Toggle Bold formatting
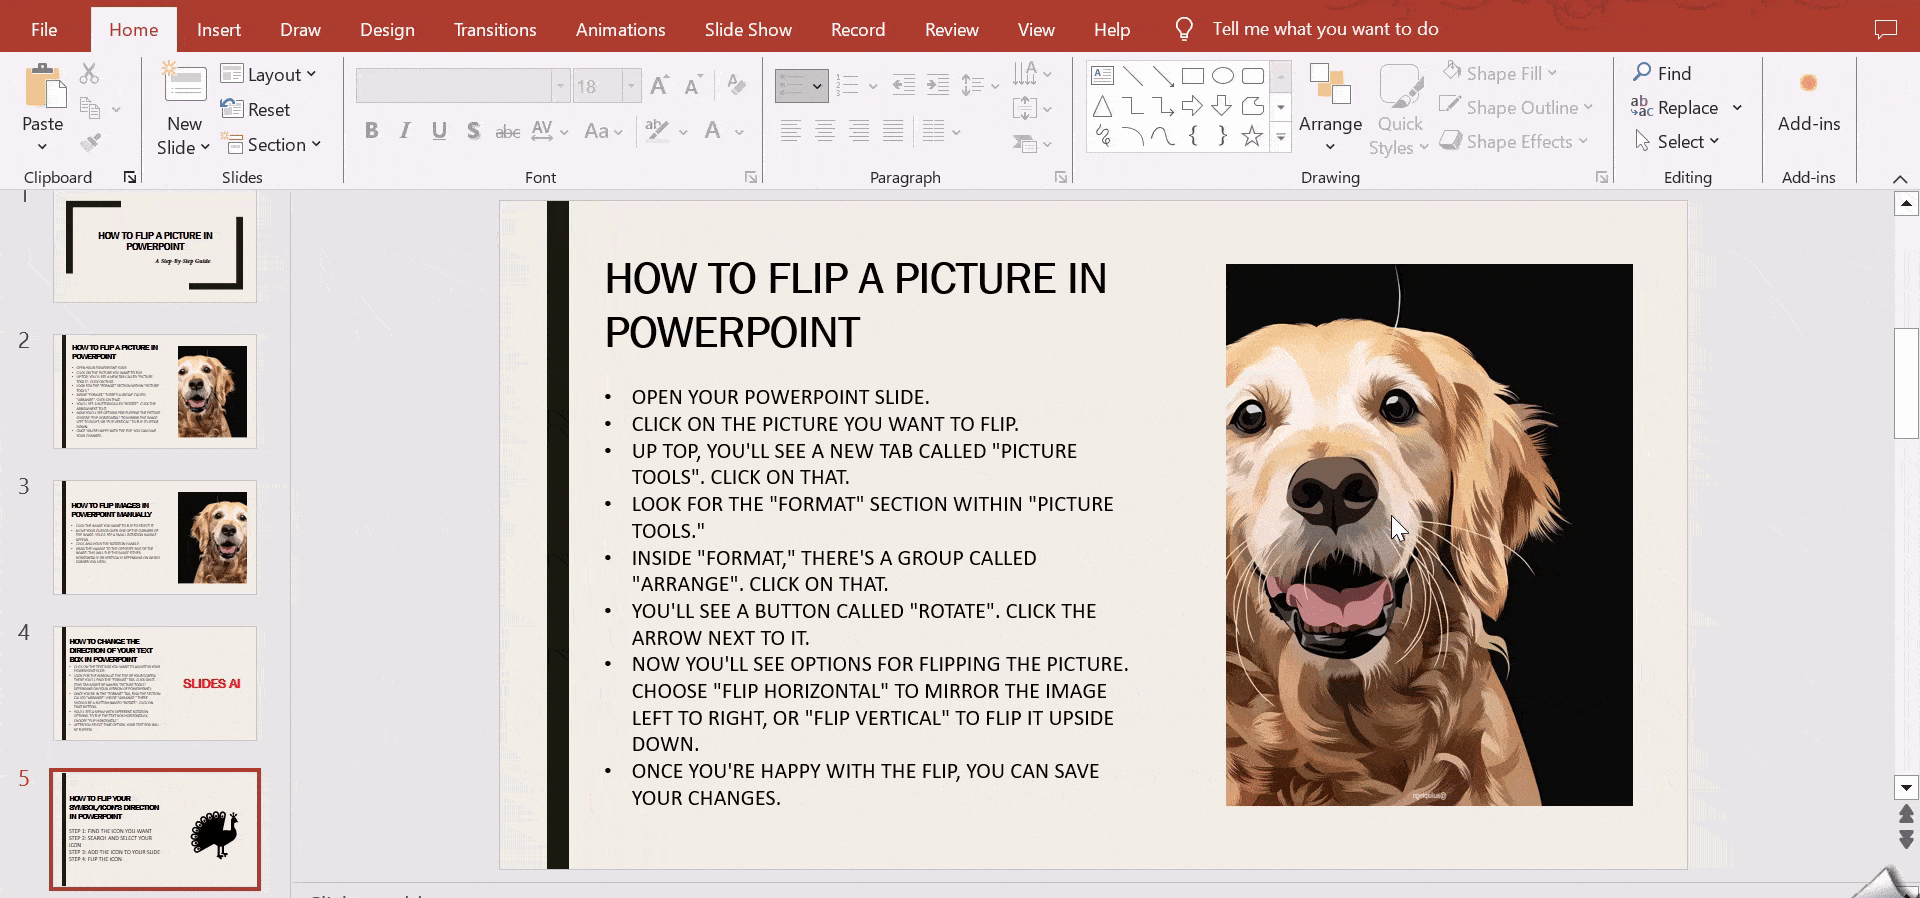The height and width of the screenshot is (898, 1920). (x=371, y=131)
